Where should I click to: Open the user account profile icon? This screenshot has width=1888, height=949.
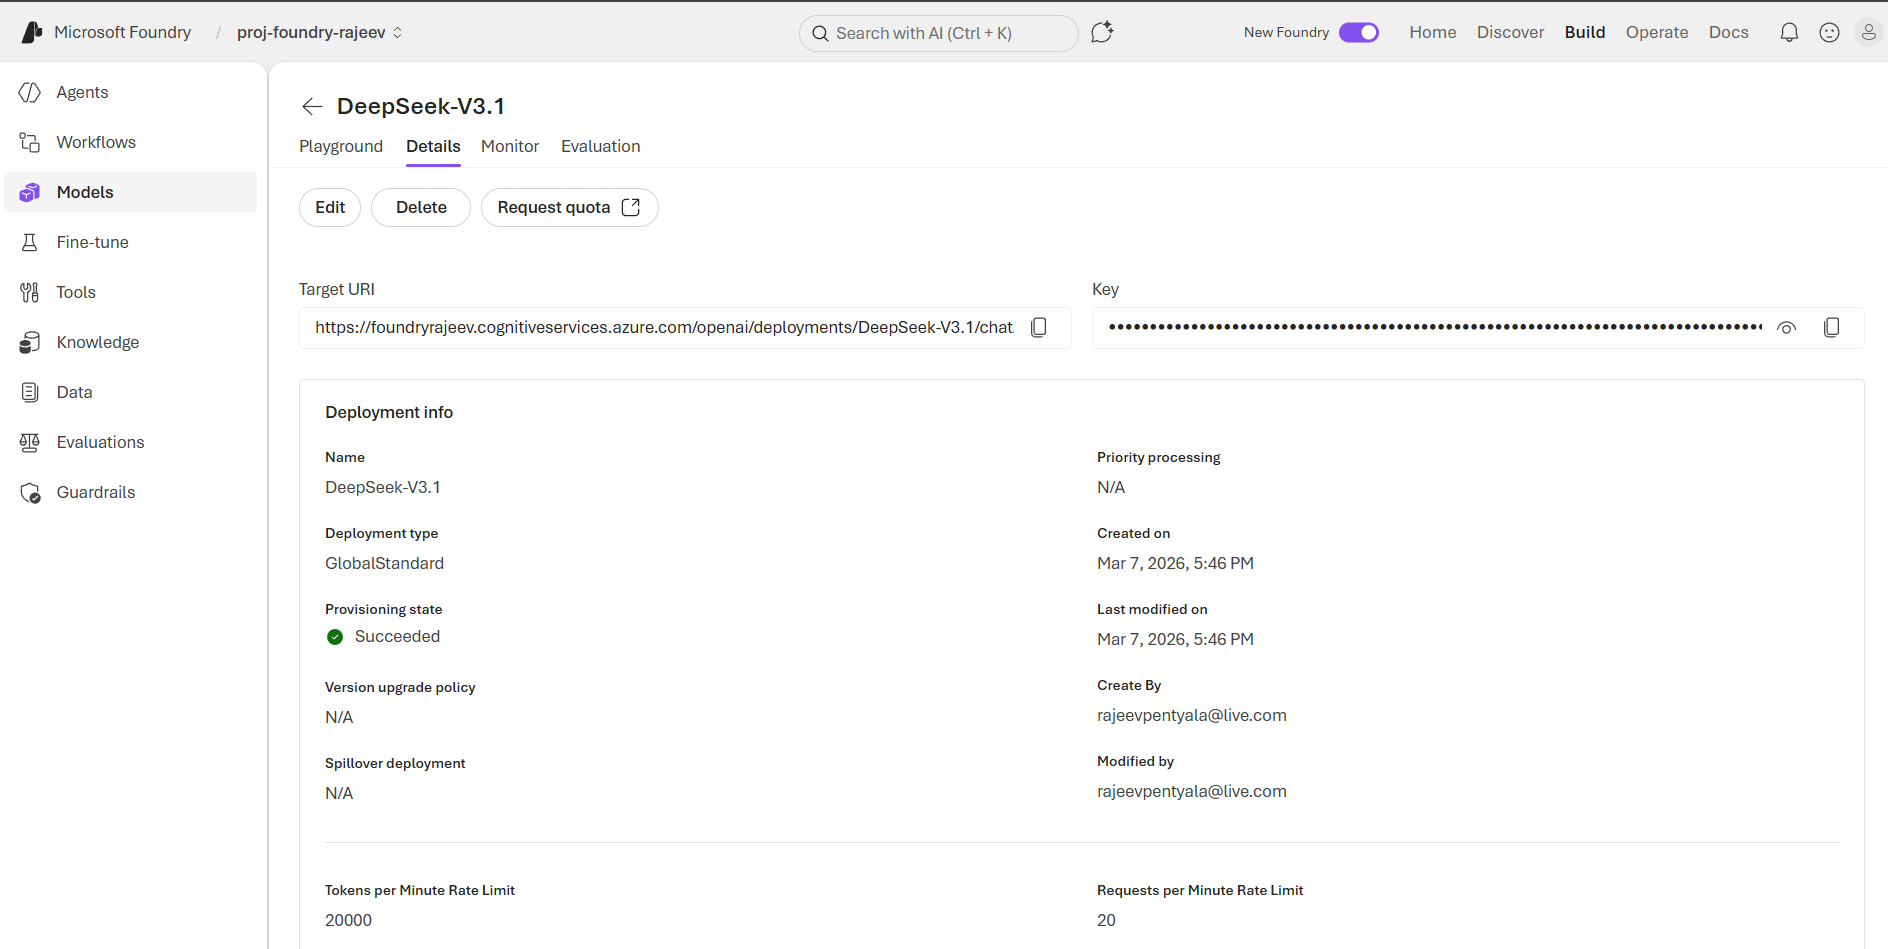pos(1867,33)
